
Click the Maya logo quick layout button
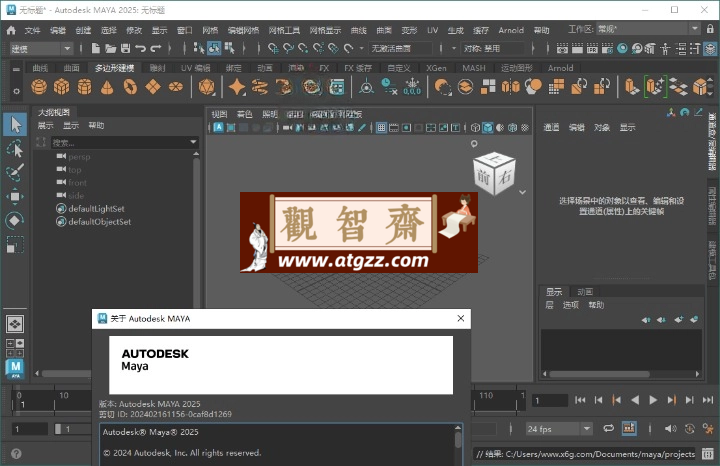click(16, 368)
